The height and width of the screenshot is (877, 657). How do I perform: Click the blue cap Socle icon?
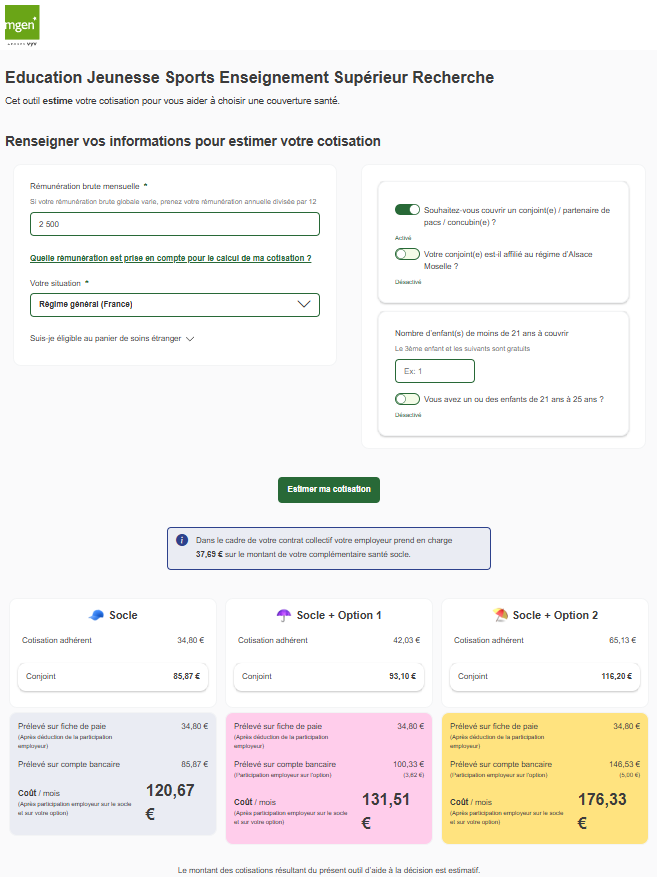96,615
